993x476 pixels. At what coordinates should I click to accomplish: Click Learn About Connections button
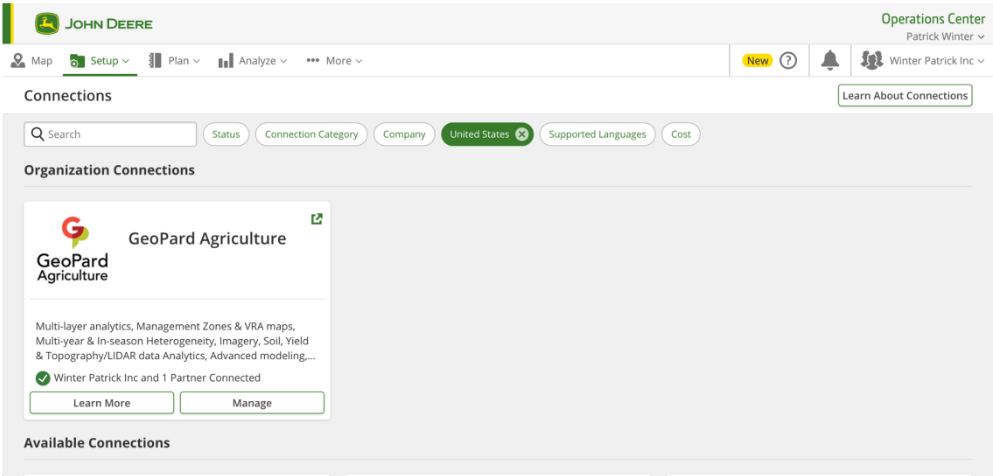(905, 96)
